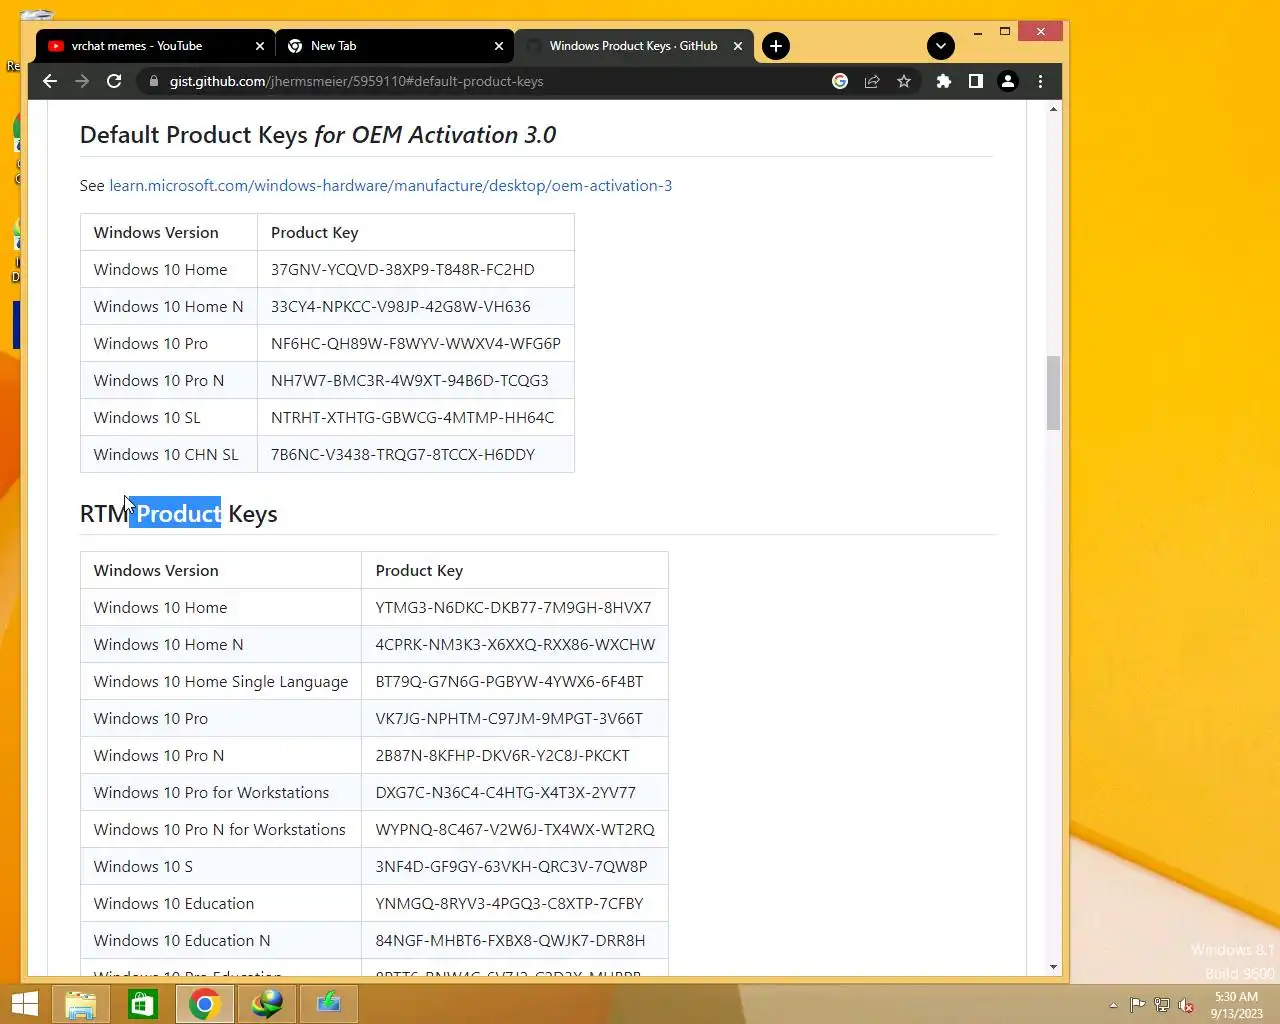Click key VK7JG-NPHTM-C97JM-9MPGT-3V66T

[509, 719]
